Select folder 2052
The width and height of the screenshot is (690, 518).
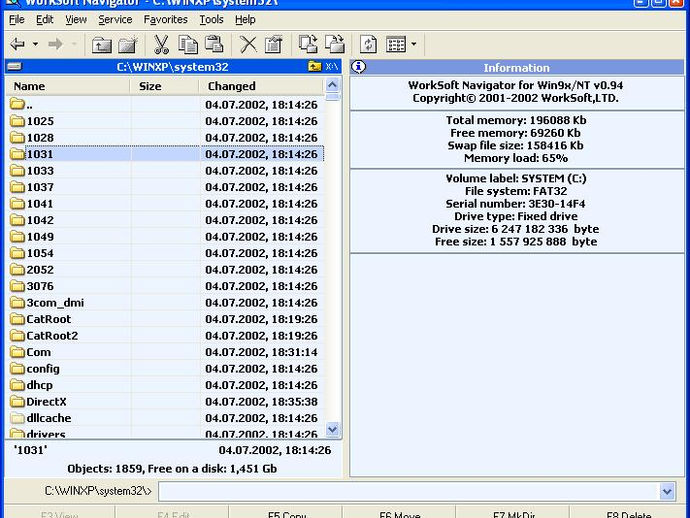click(165, 270)
